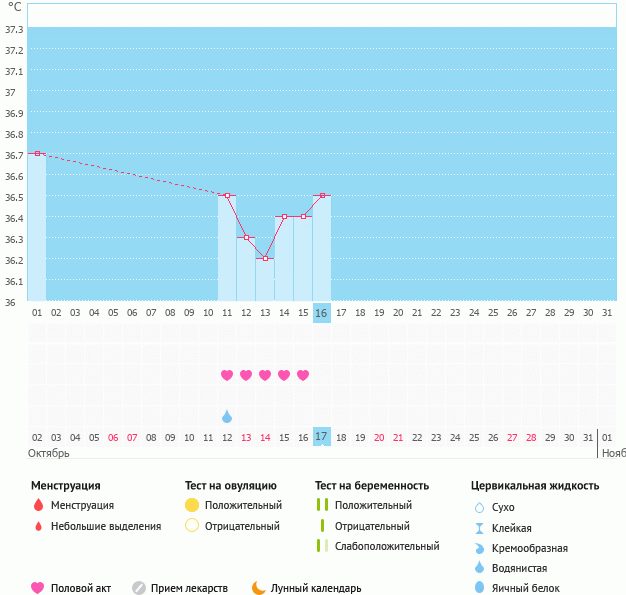Open the Лунный календарь orange moon icon
The image size is (626, 595).
tap(259, 588)
